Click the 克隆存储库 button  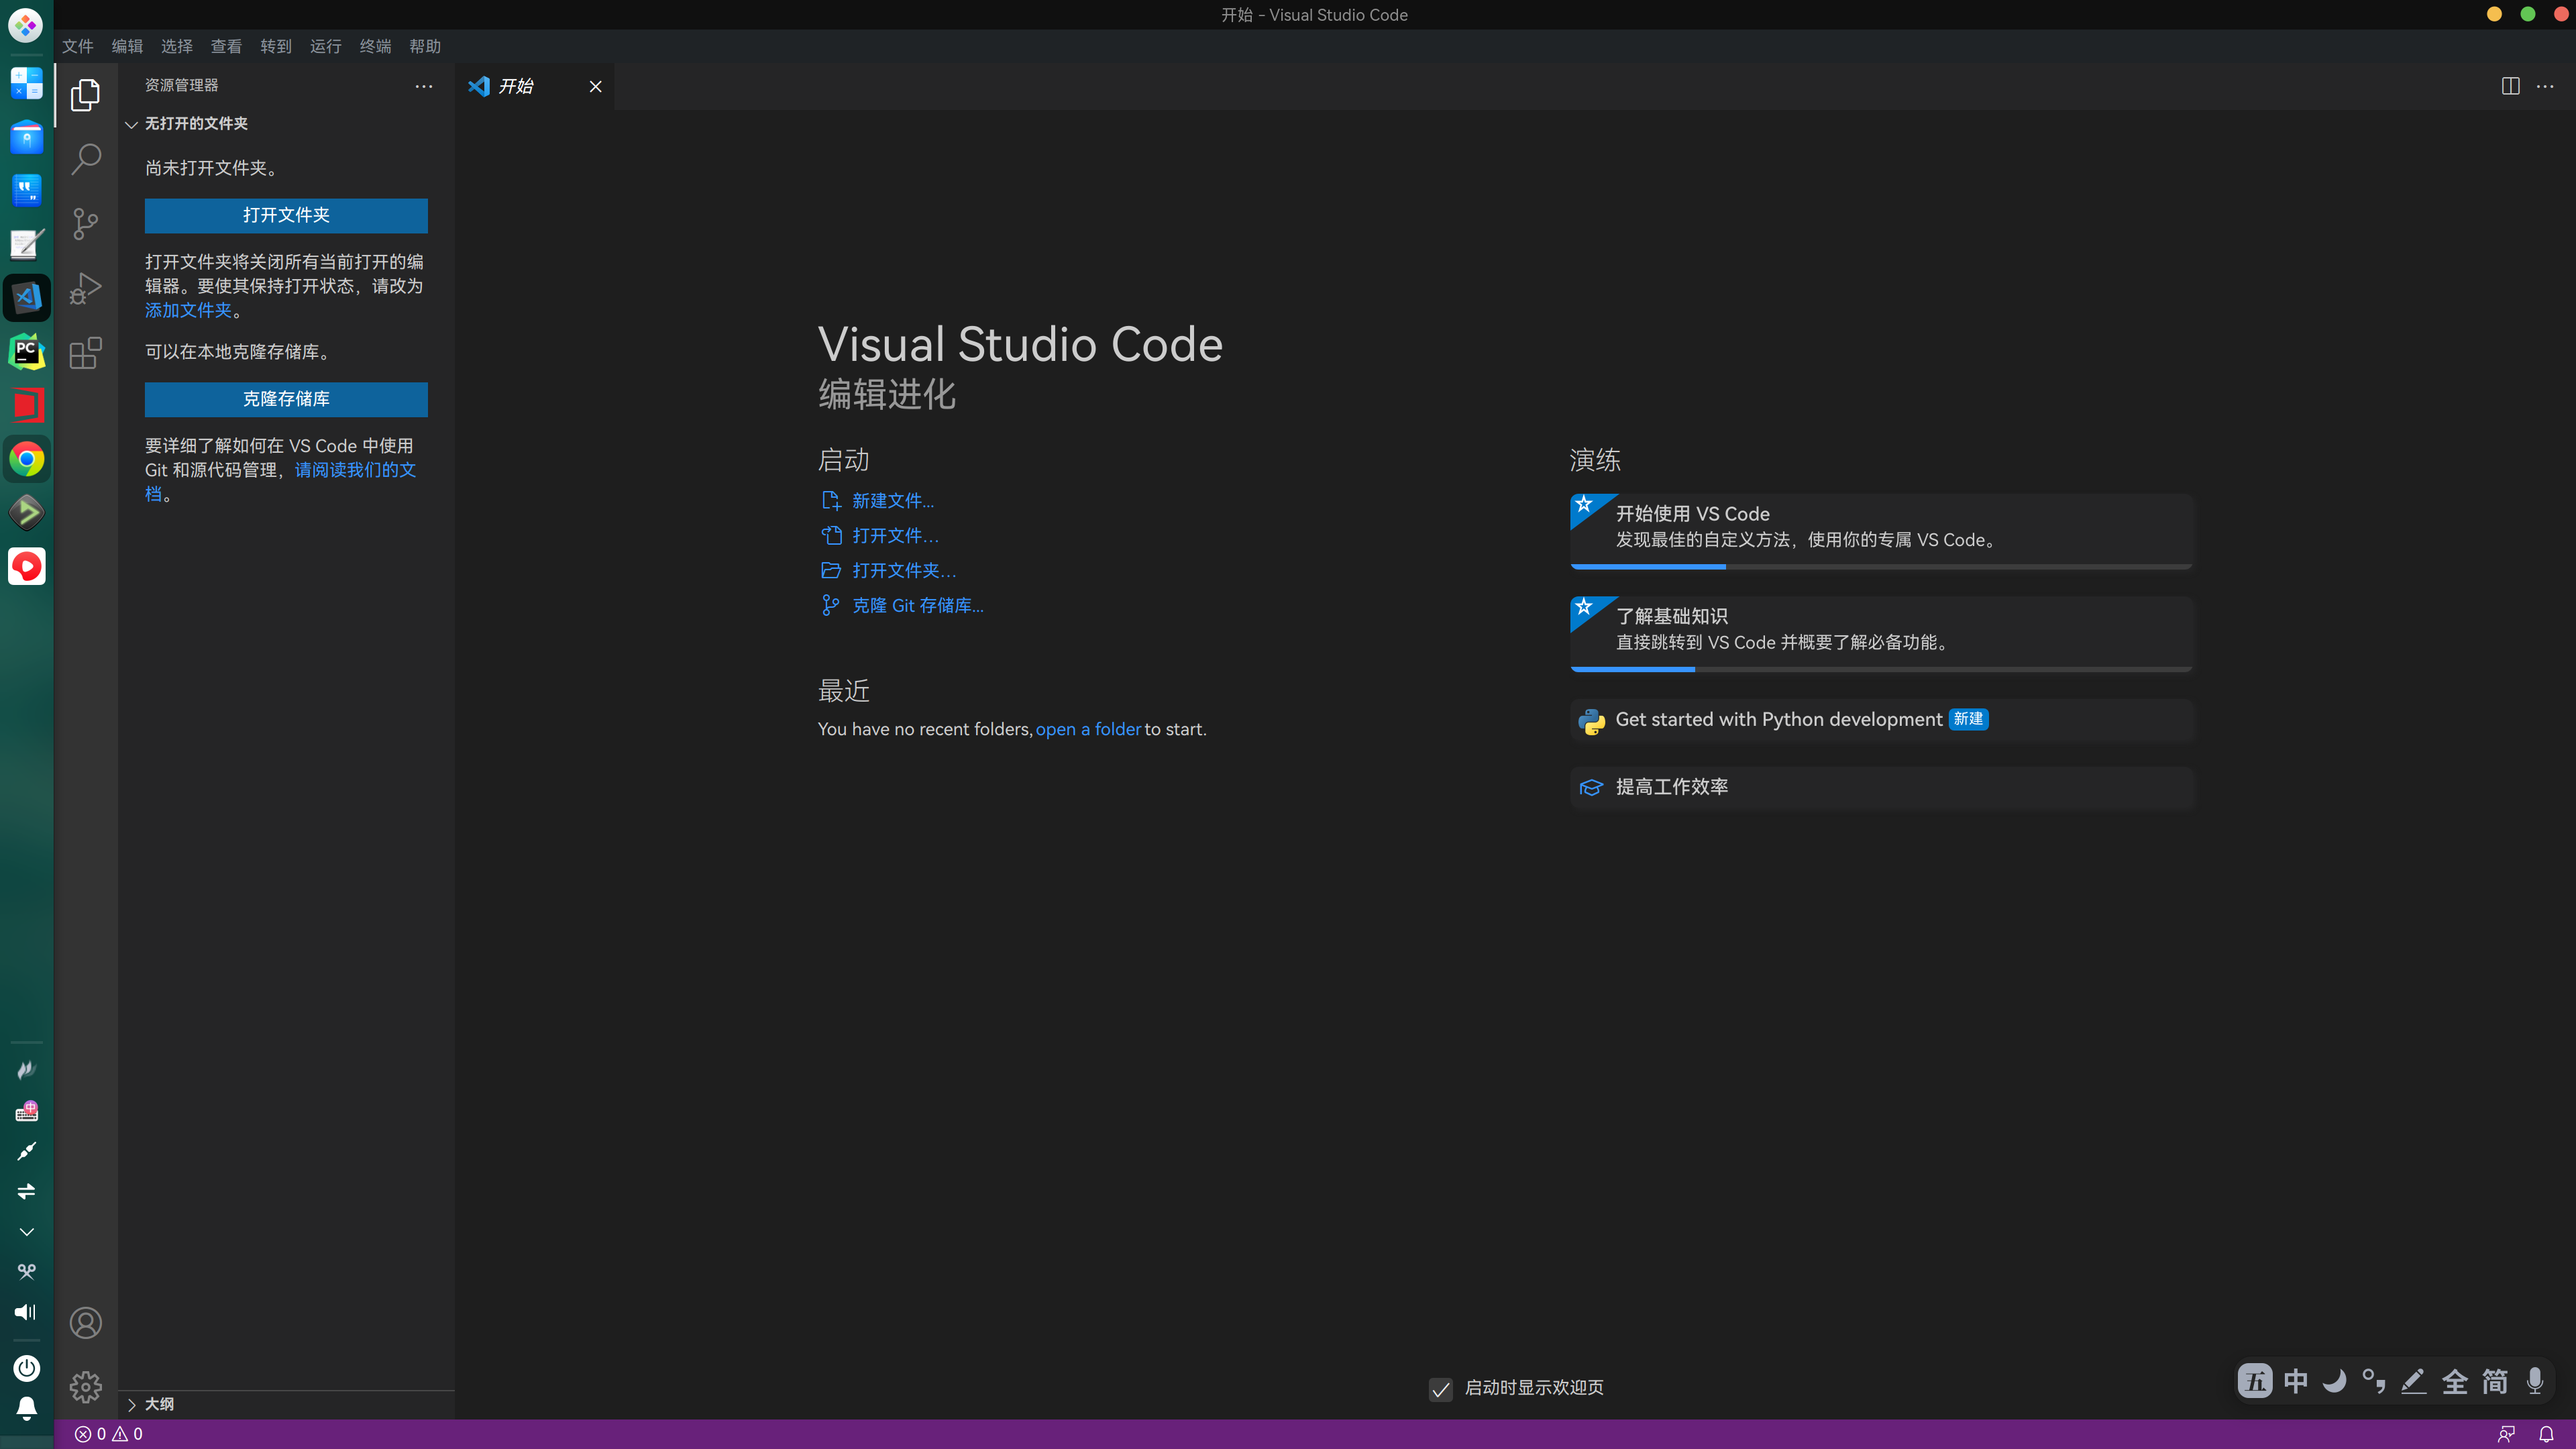(286, 399)
